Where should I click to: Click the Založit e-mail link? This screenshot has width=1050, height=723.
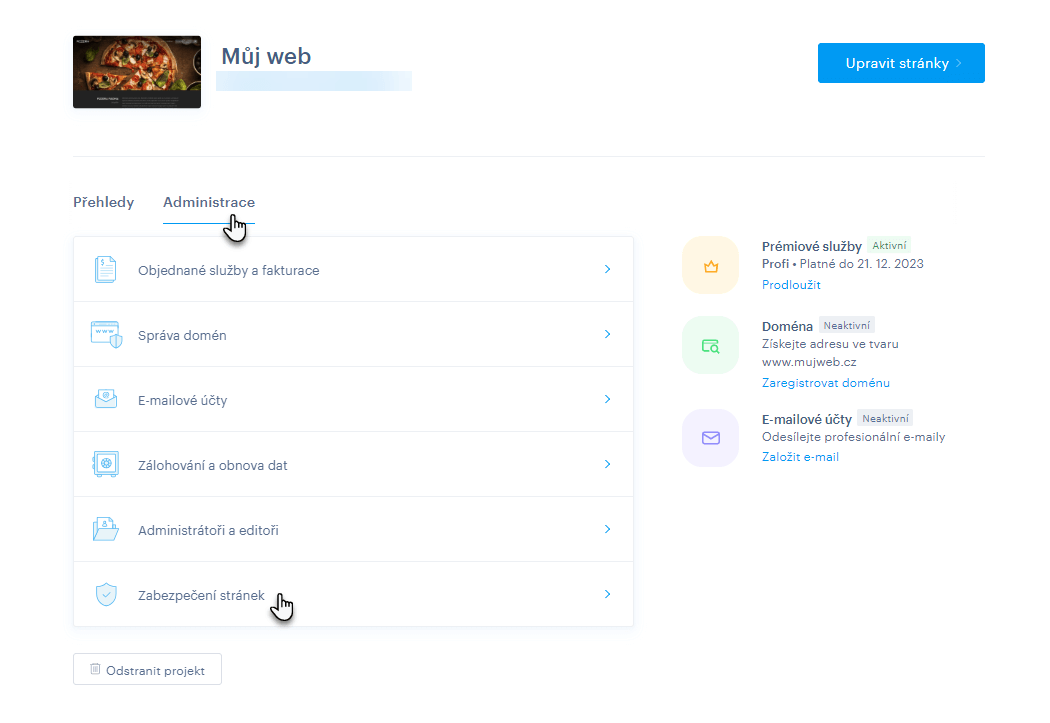(x=800, y=457)
